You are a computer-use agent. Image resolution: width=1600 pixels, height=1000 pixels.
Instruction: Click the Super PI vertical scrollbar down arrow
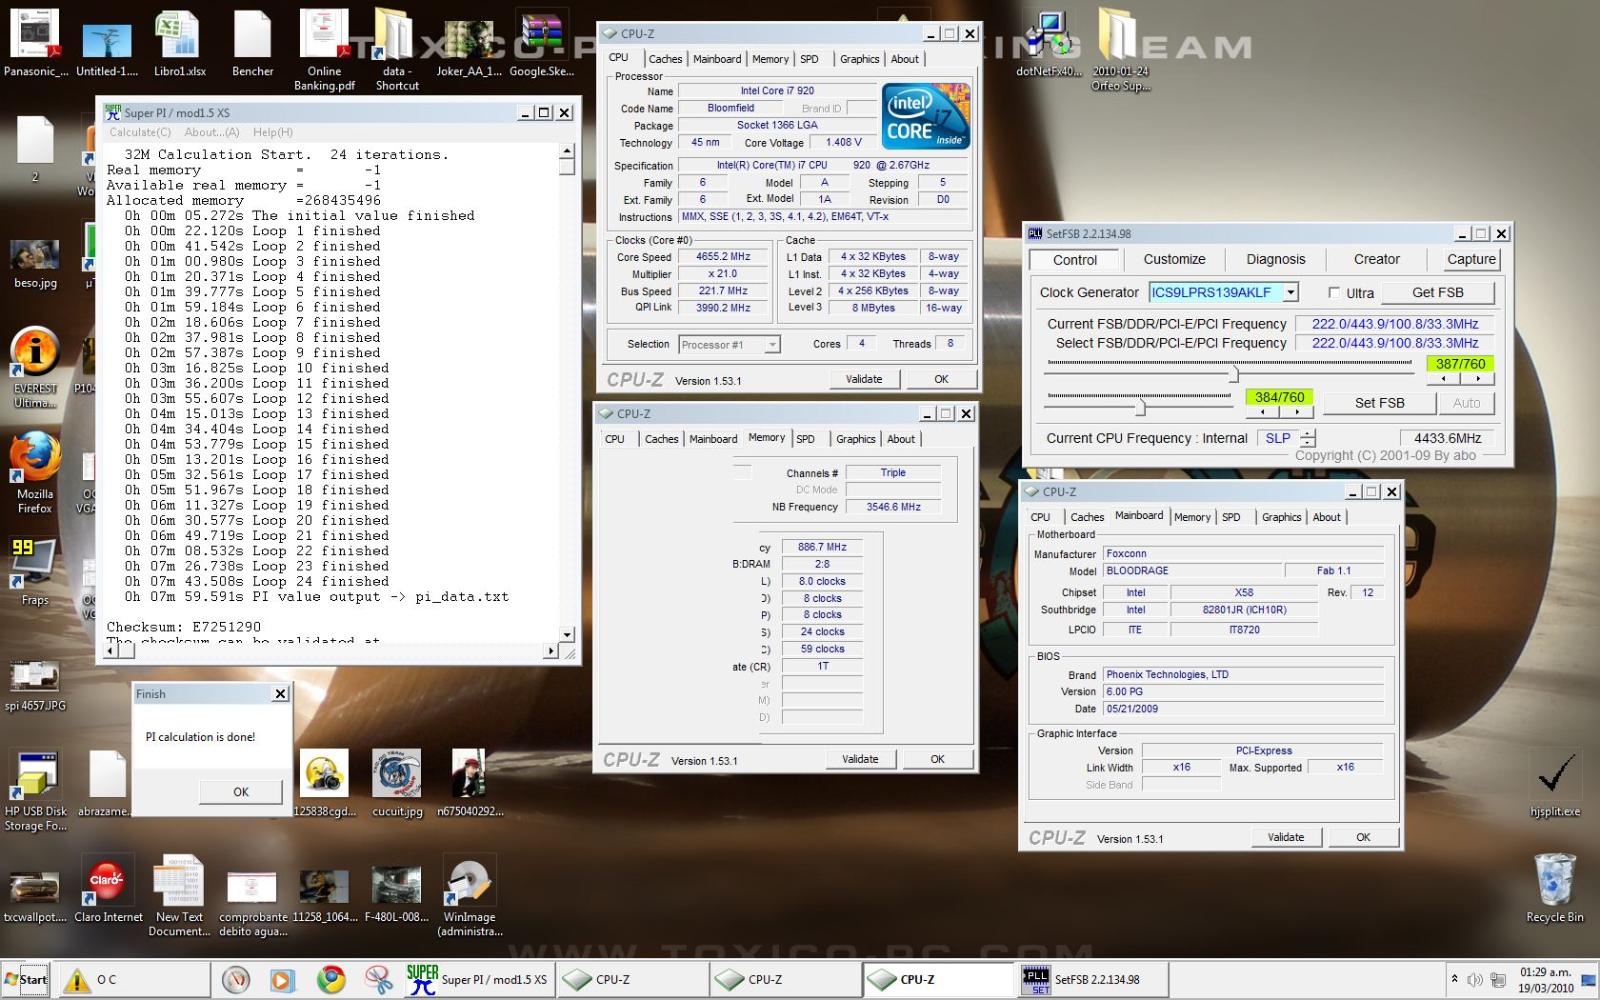pos(567,635)
